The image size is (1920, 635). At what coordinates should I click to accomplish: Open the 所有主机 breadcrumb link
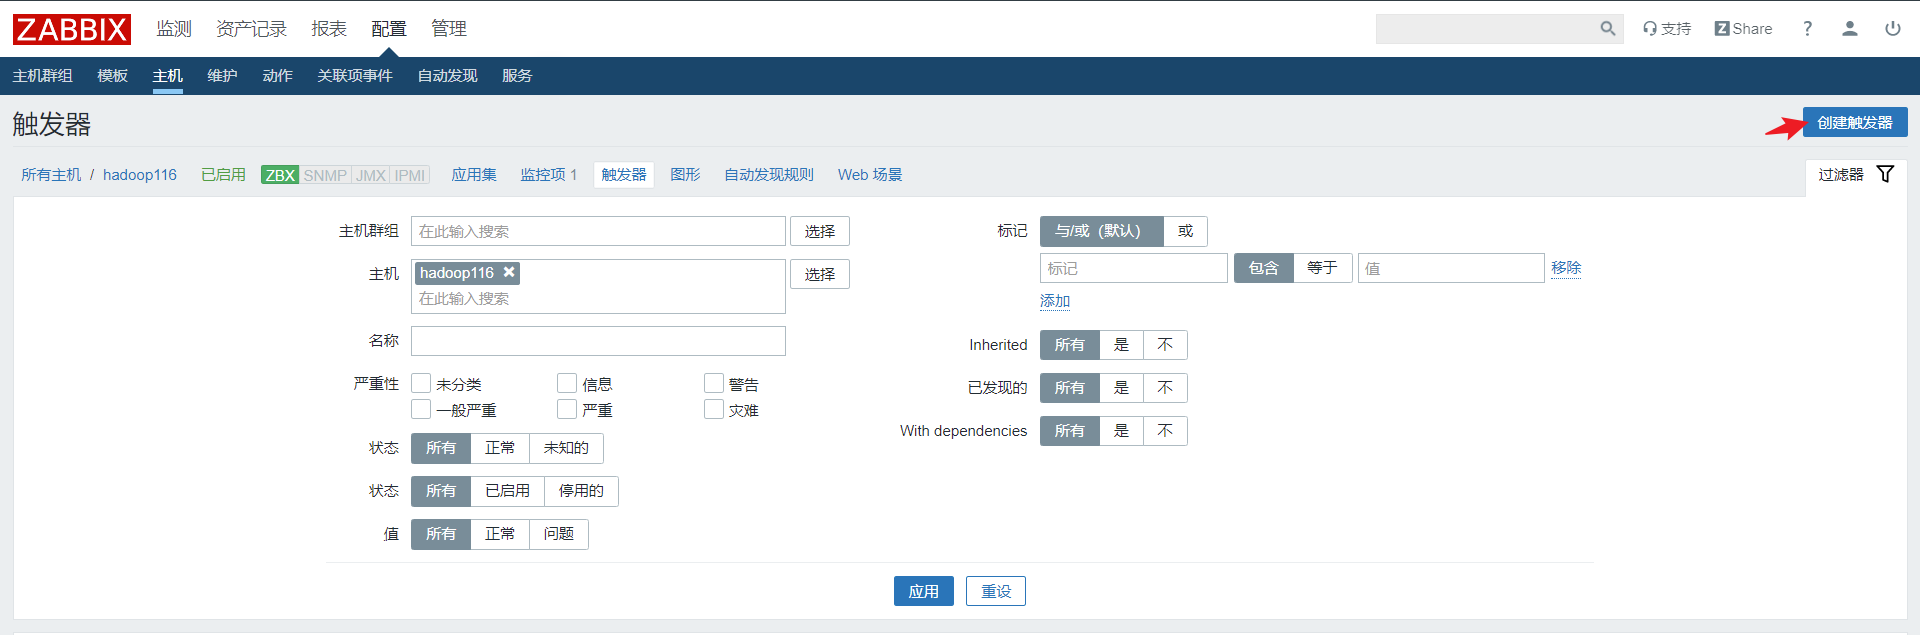pos(51,175)
